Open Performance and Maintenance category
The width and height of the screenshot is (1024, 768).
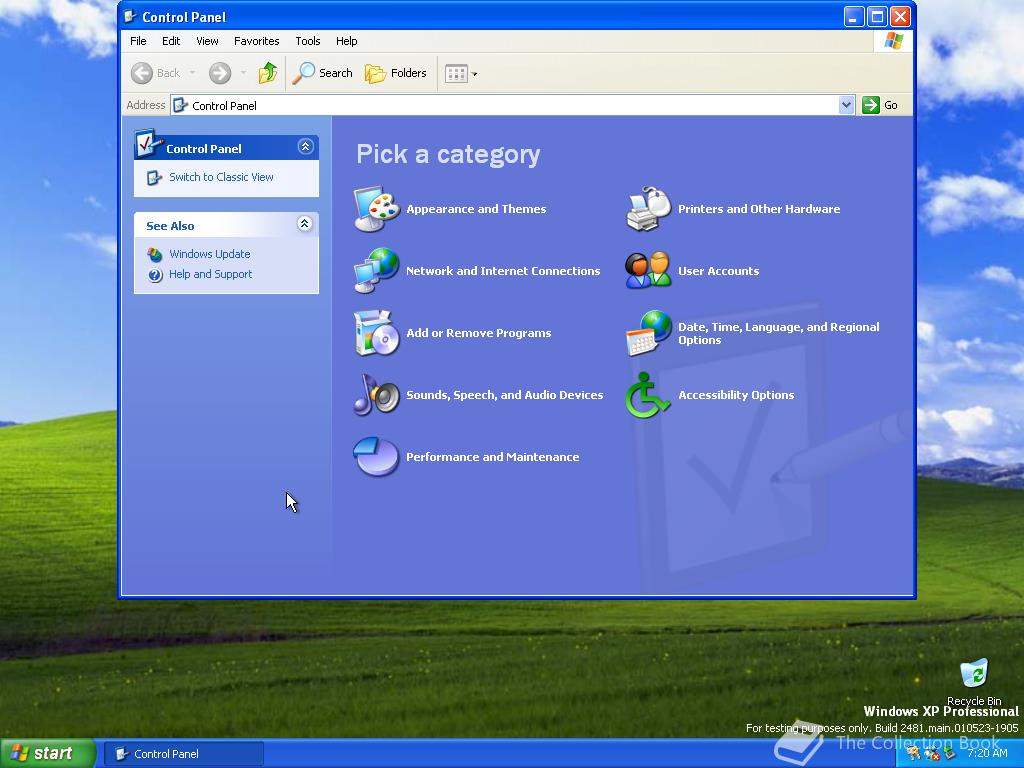tap(491, 457)
